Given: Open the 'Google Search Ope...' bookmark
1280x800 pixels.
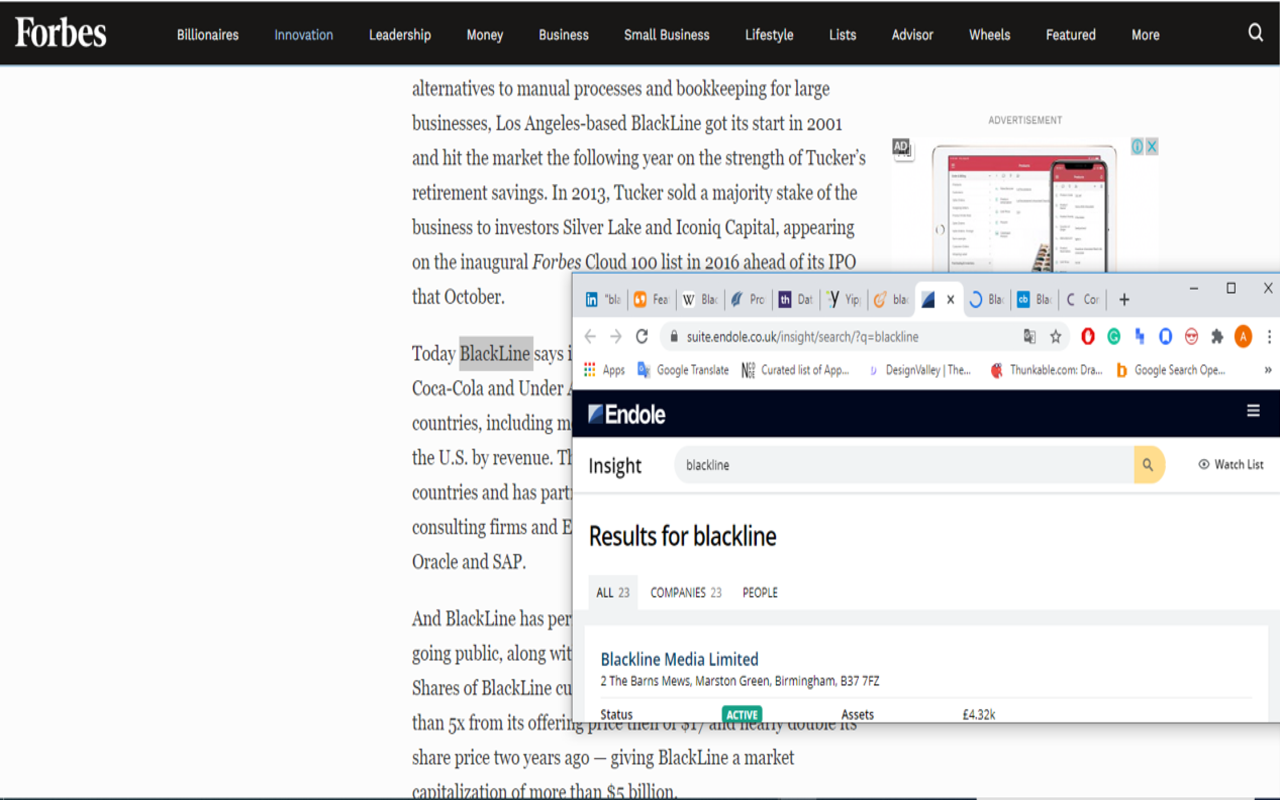Looking at the screenshot, I should point(1170,370).
